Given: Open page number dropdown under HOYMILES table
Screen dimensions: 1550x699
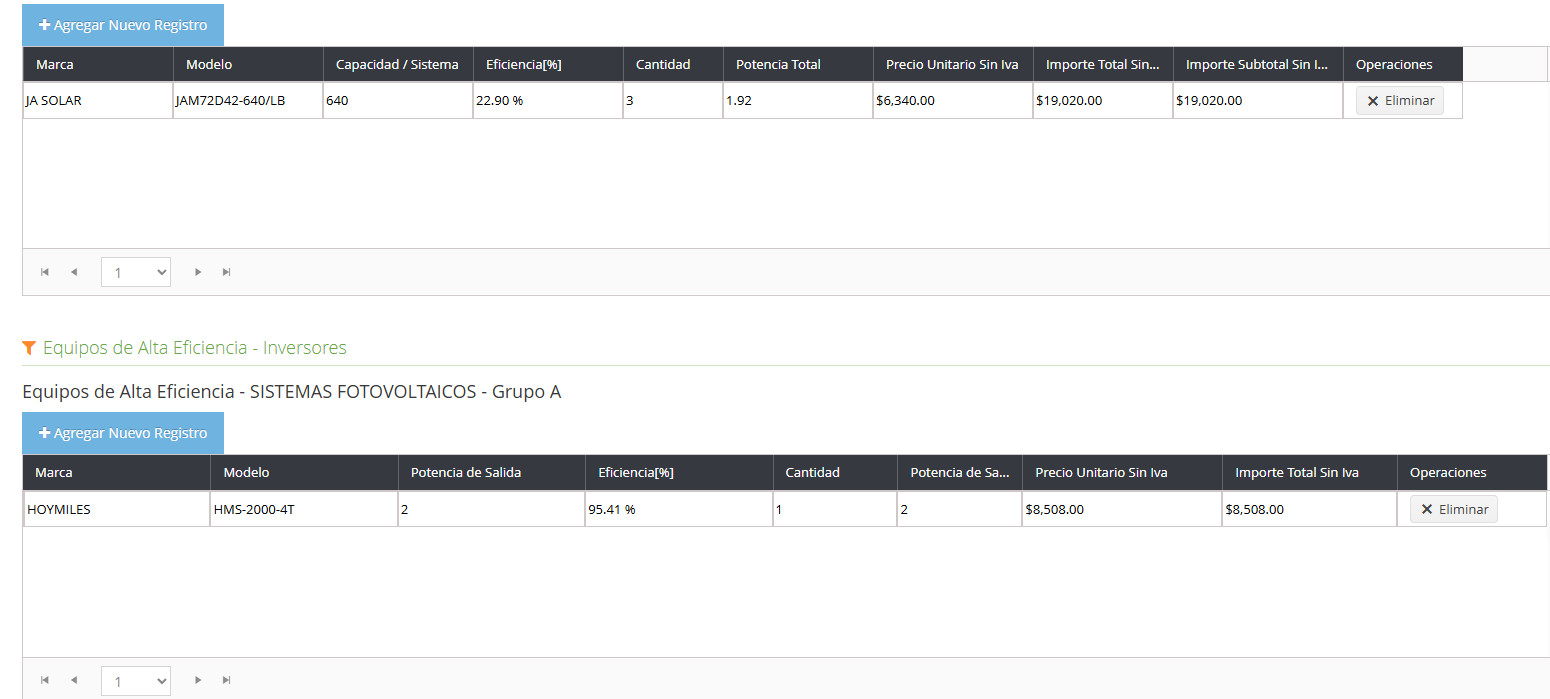Looking at the screenshot, I should (x=136, y=681).
